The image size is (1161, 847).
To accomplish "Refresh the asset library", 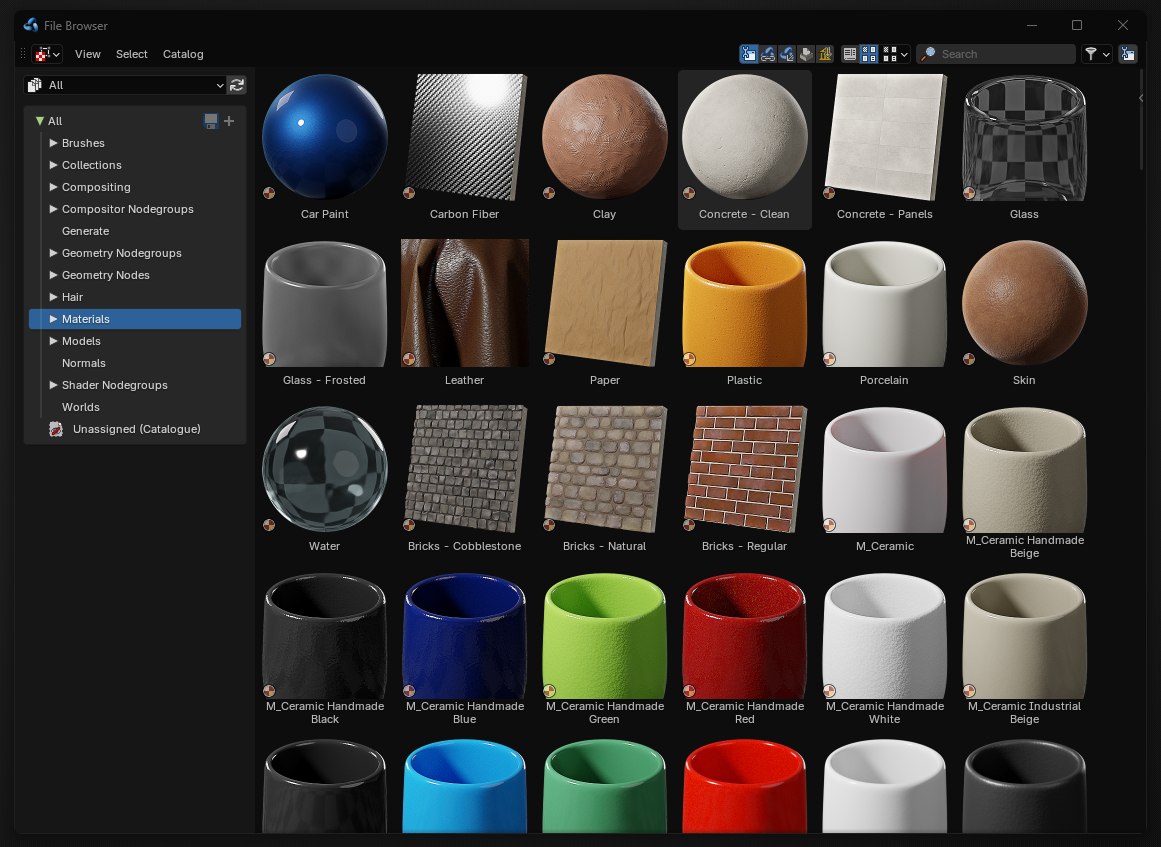I will [237, 85].
